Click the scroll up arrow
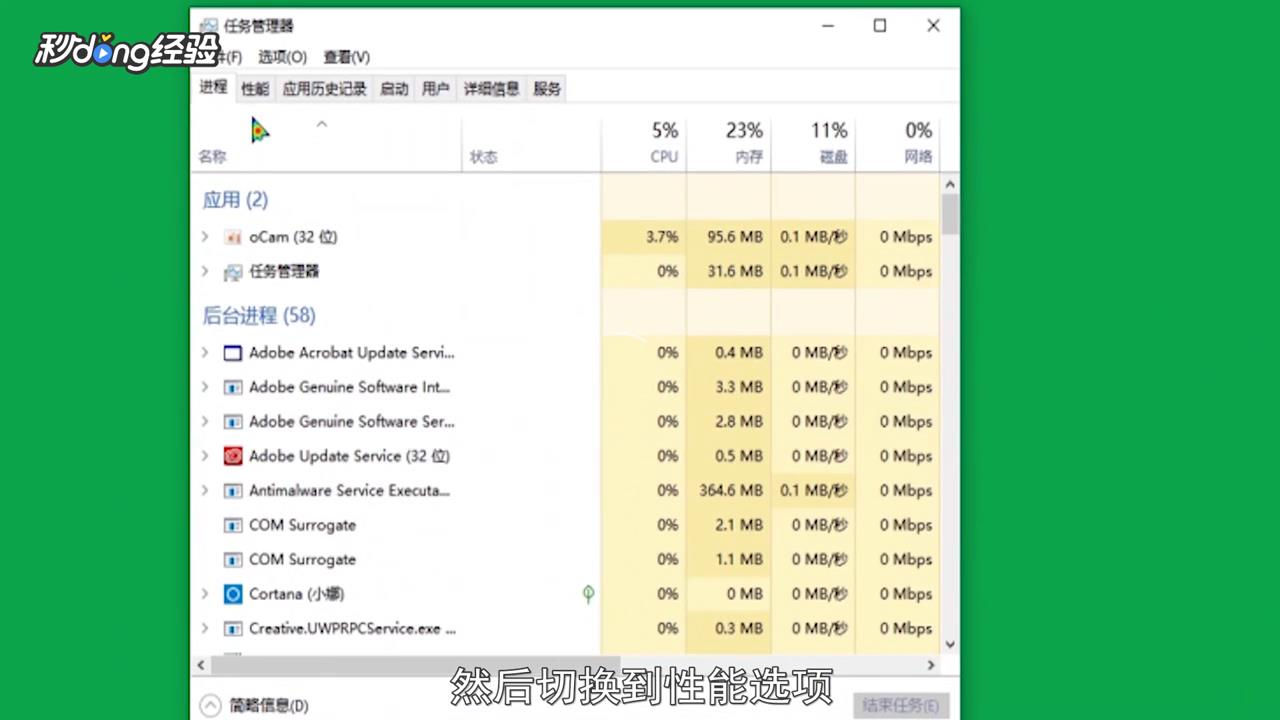 [x=950, y=185]
